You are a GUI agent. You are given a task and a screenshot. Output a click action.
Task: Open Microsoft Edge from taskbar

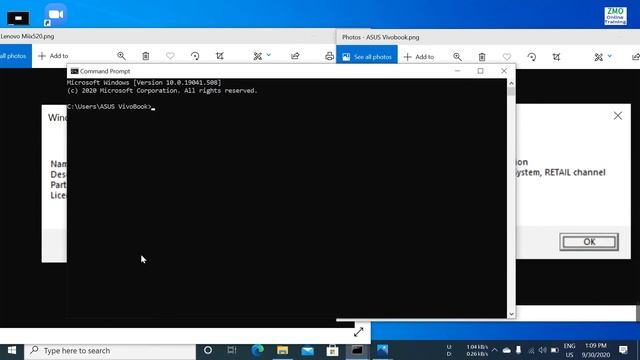point(257,350)
